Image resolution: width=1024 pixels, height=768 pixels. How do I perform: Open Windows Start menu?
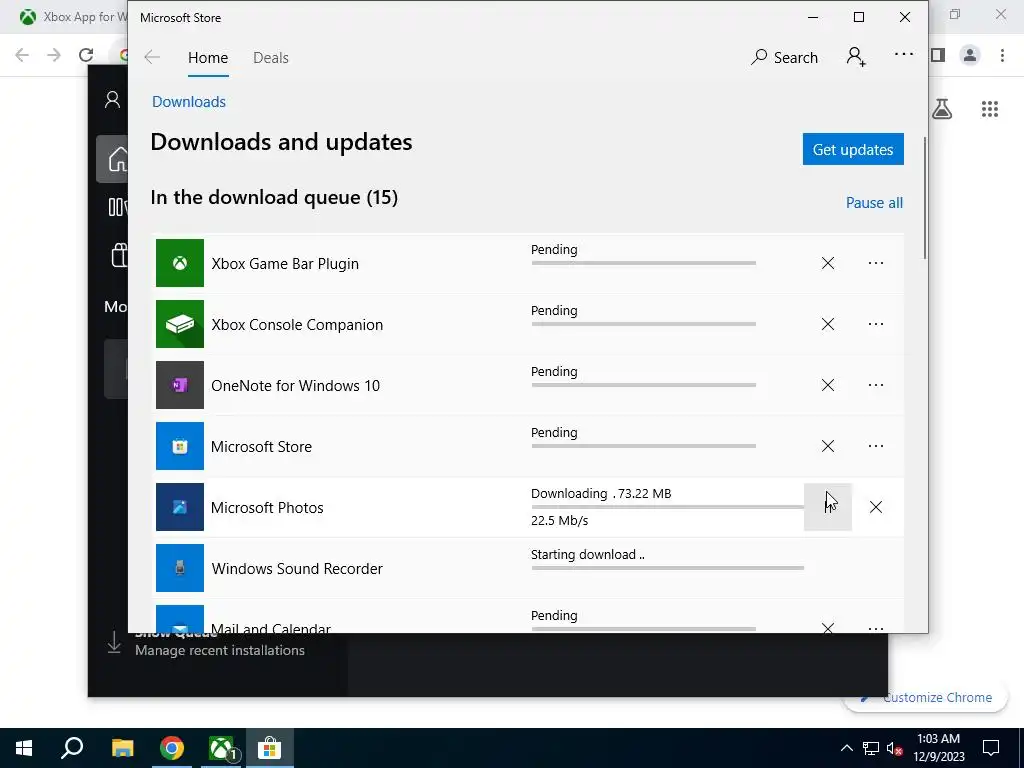(24, 748)
